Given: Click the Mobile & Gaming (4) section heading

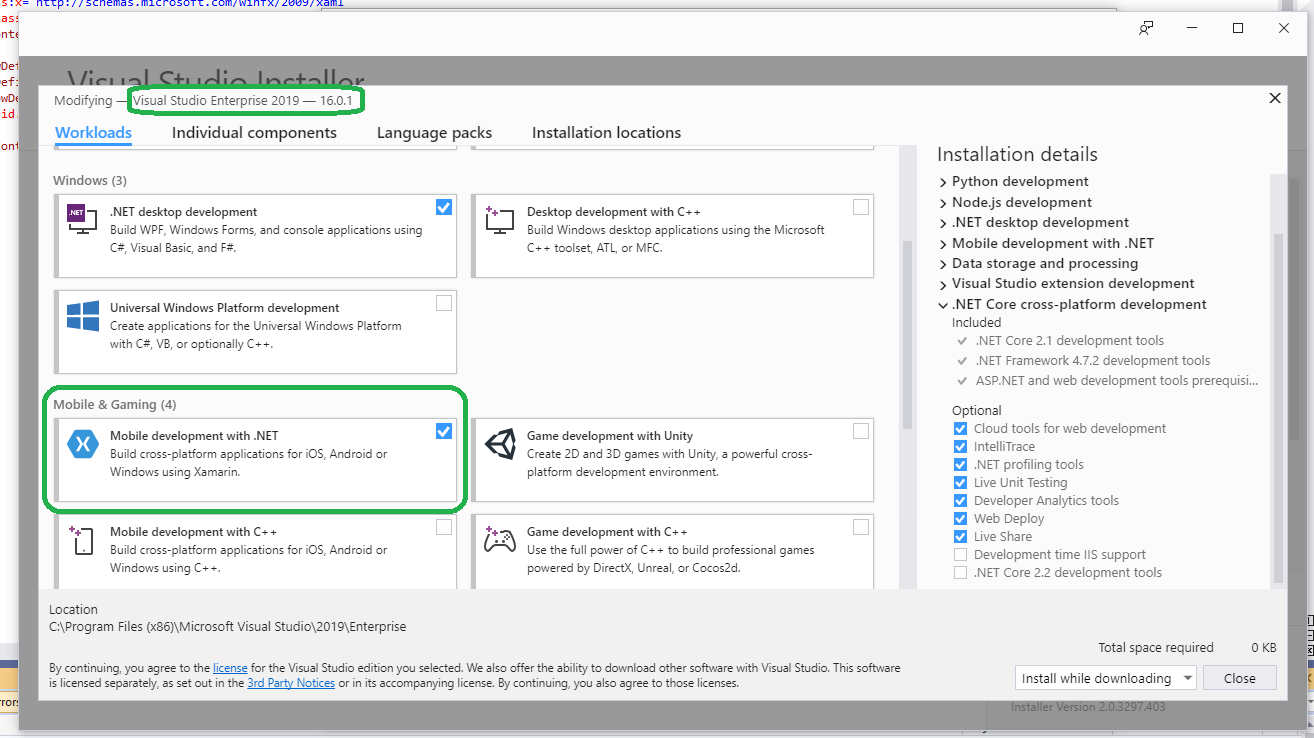Looking at the screenshot, I should tap(114, 405).
